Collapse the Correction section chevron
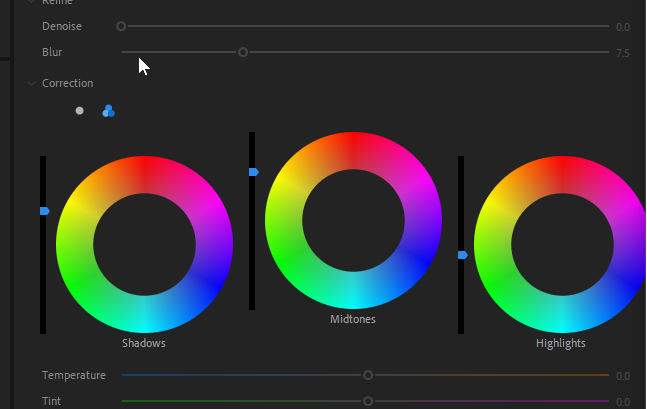This screenshot has width=647, height=409. tap(32, 84)
